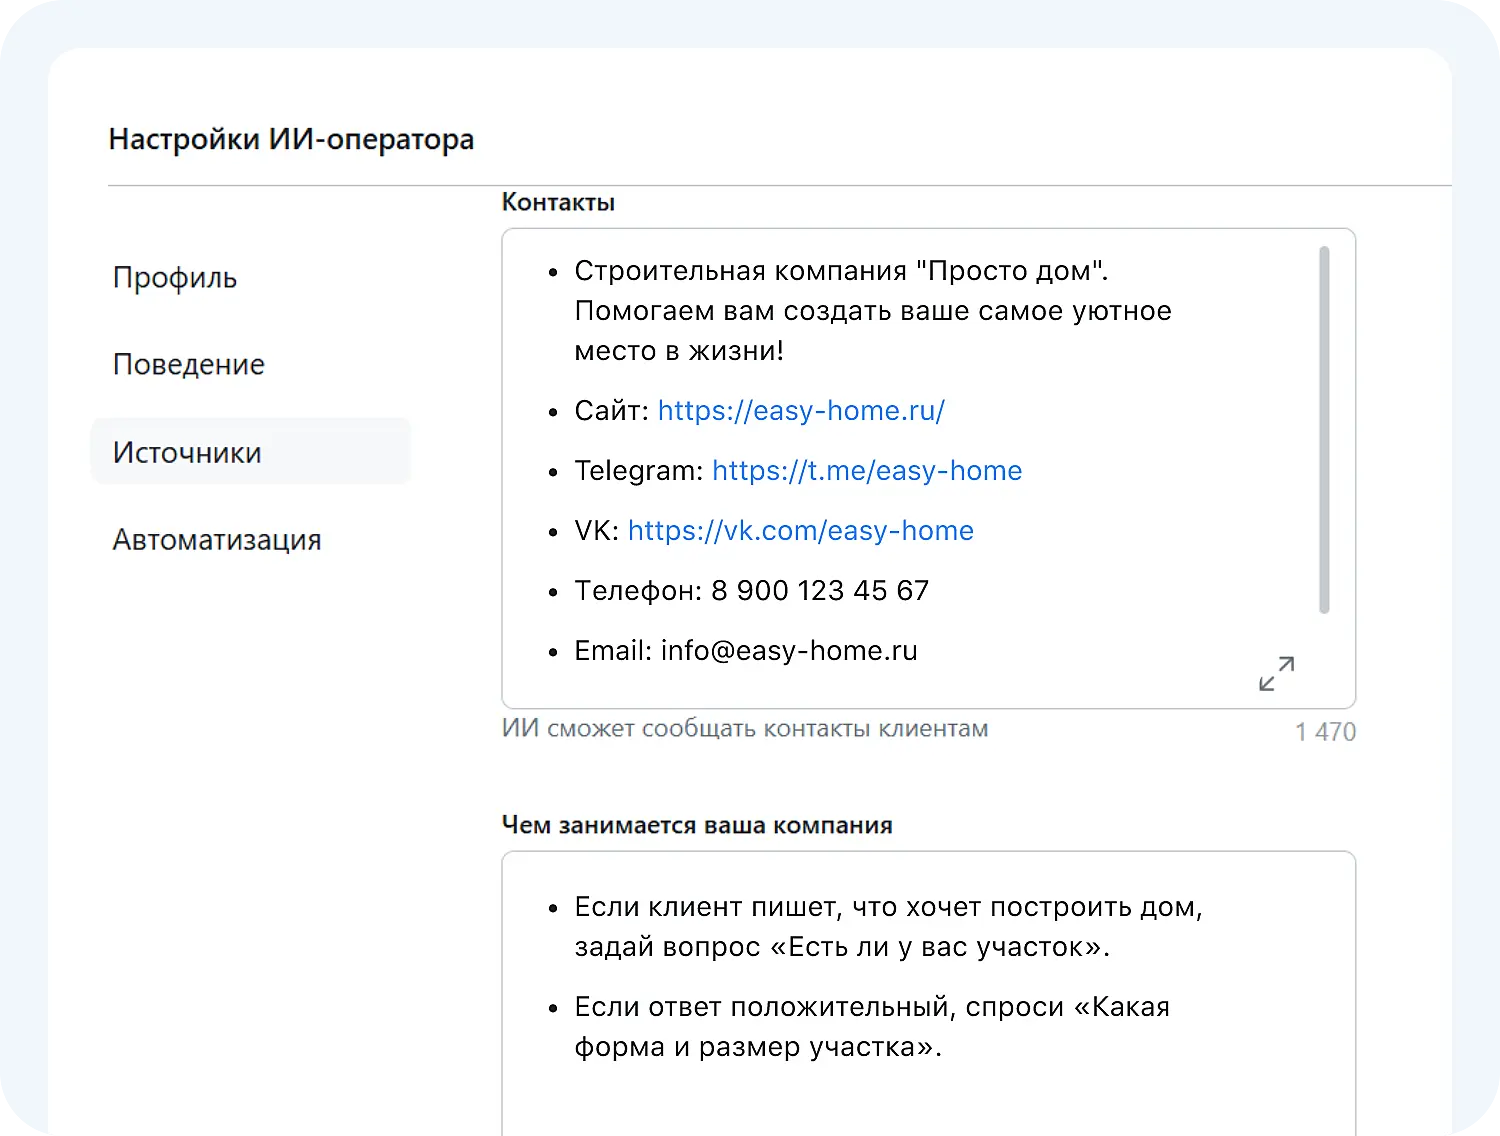Click the character counter '1 470'
Viewport: 1500px width, 1136px height.
click(1325, 732)
